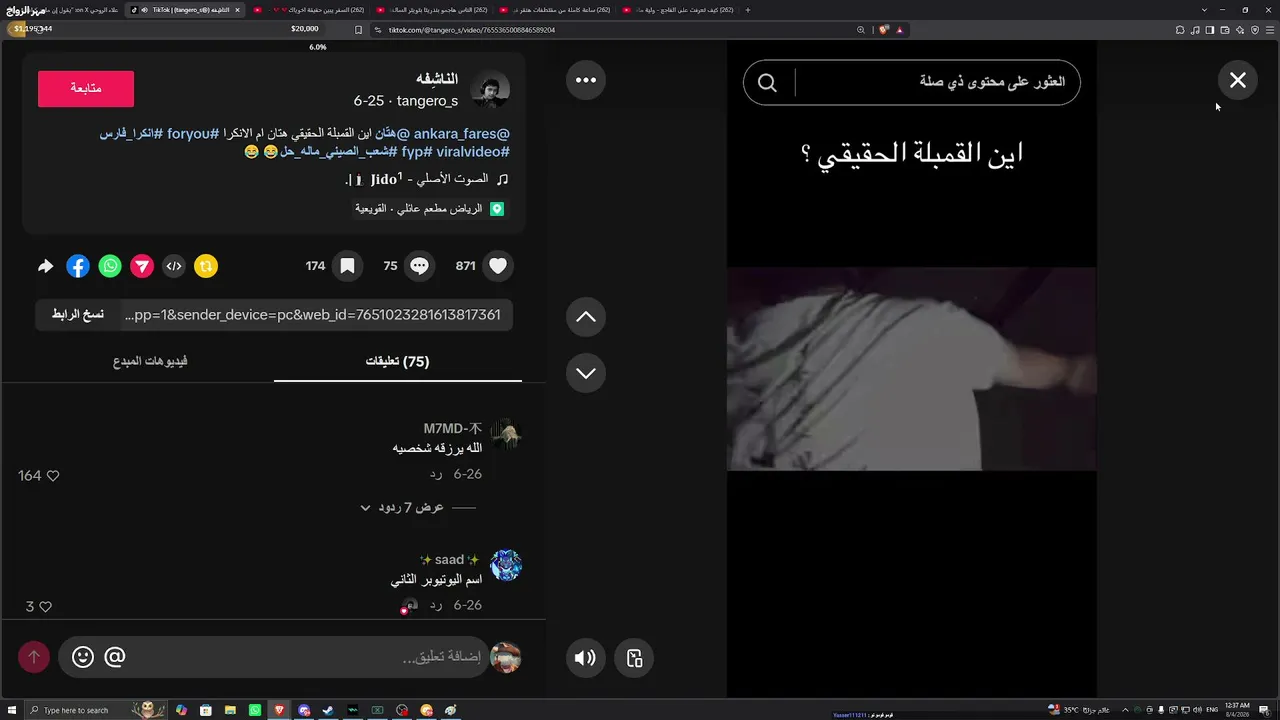Screen dimensions: 1280x720
Task: Toggle the auto-scroll icon beside volume
Action: (634, 657)
